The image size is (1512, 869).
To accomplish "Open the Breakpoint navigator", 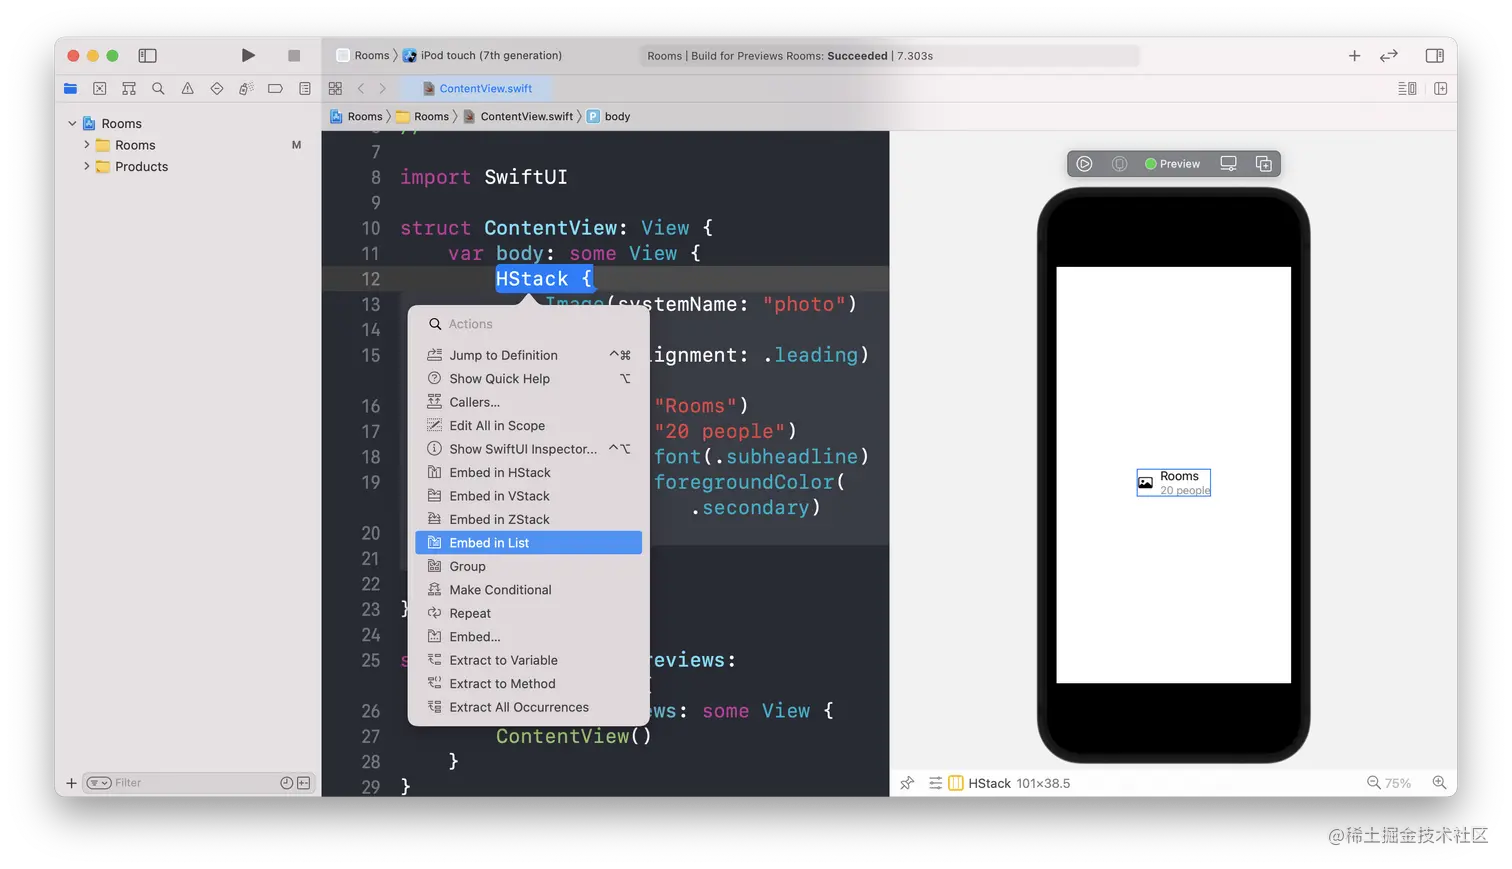I will [x=275, y=88].
